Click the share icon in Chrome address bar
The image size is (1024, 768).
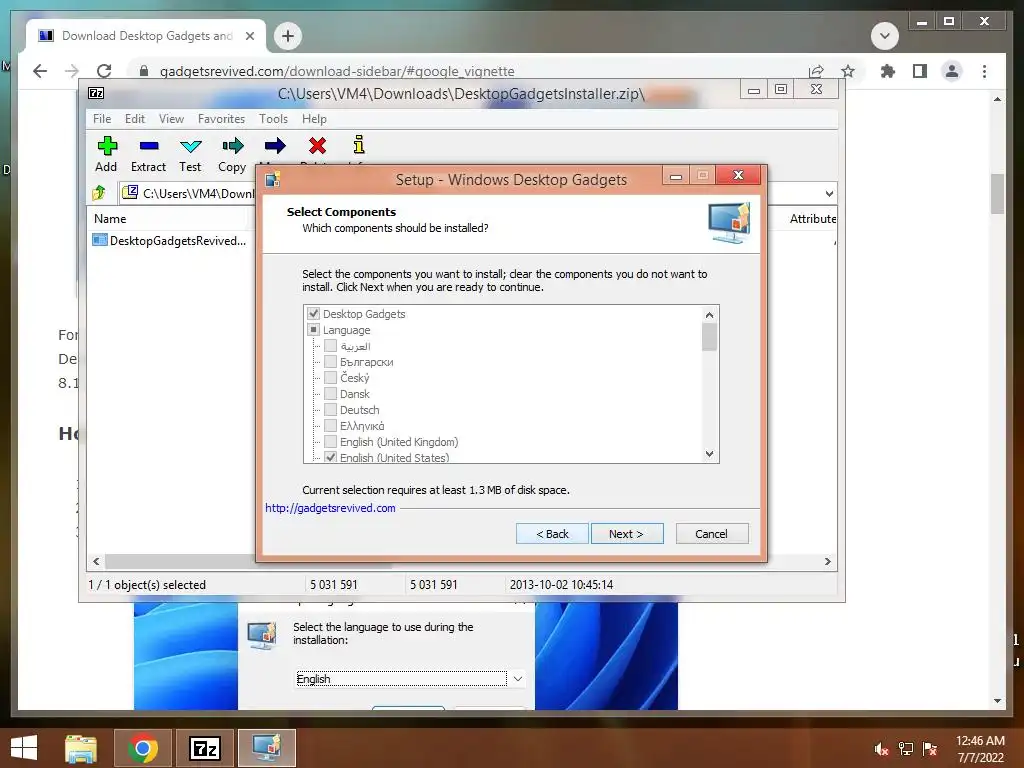[816, 71]
